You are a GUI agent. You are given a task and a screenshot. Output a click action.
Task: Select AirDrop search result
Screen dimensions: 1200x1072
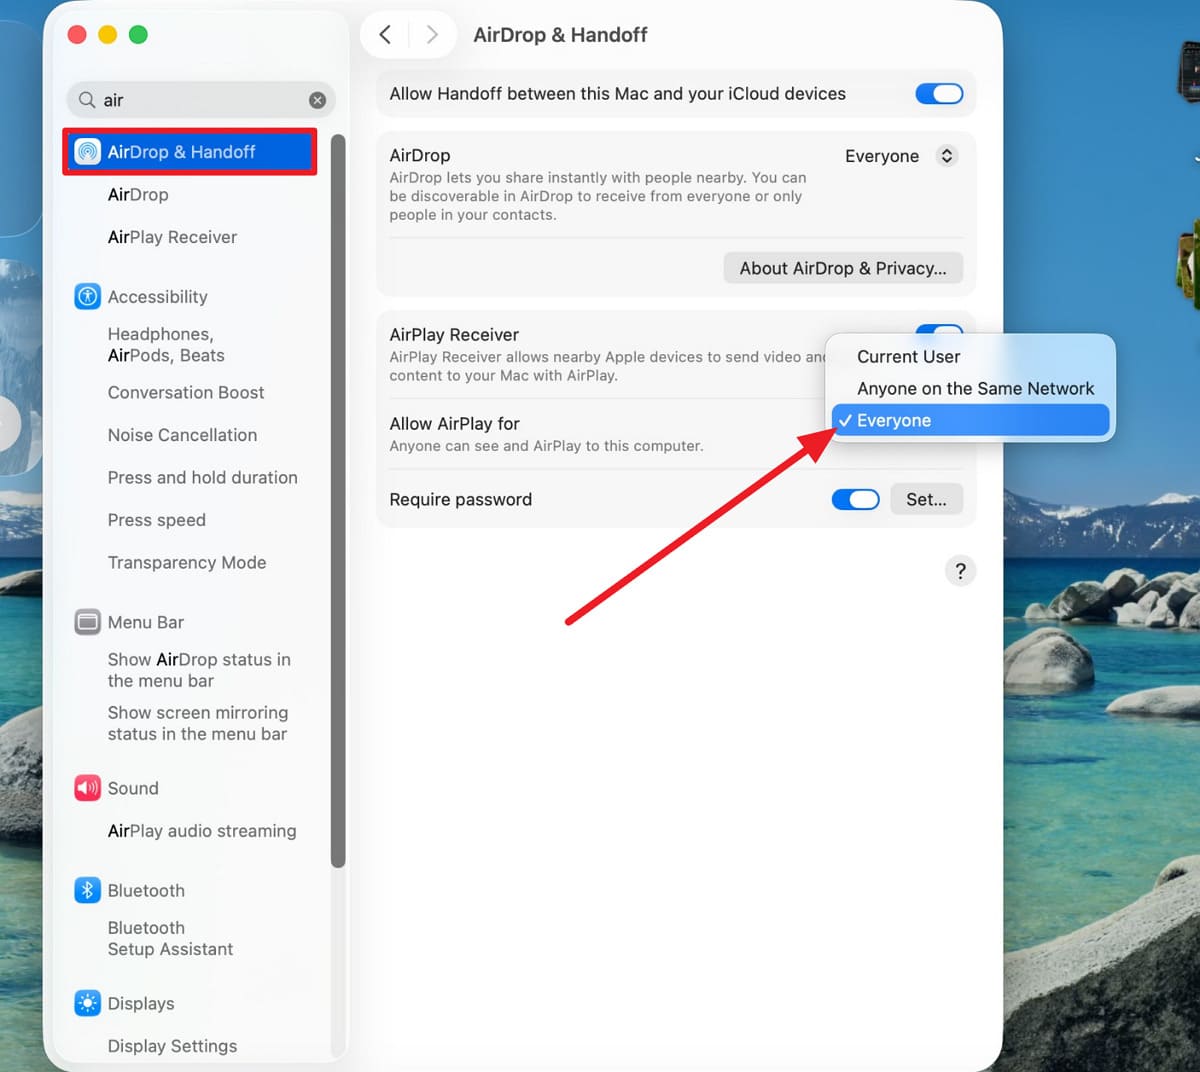pyautogui.click(x=138, y=195)
